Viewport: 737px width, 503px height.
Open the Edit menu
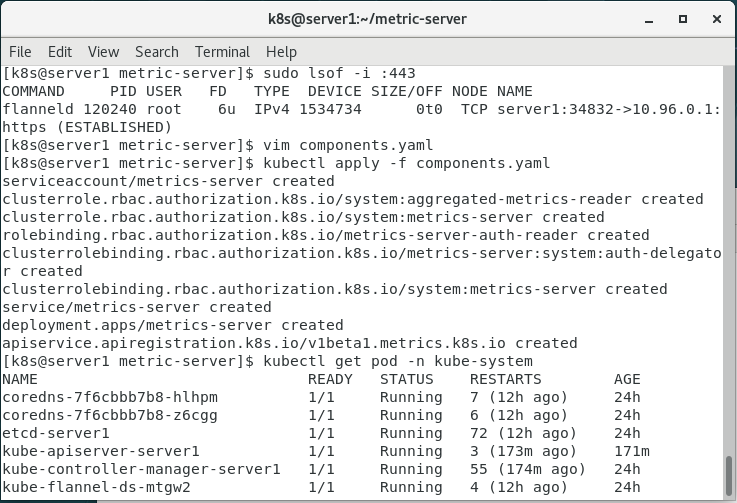[x=60, y=52]
